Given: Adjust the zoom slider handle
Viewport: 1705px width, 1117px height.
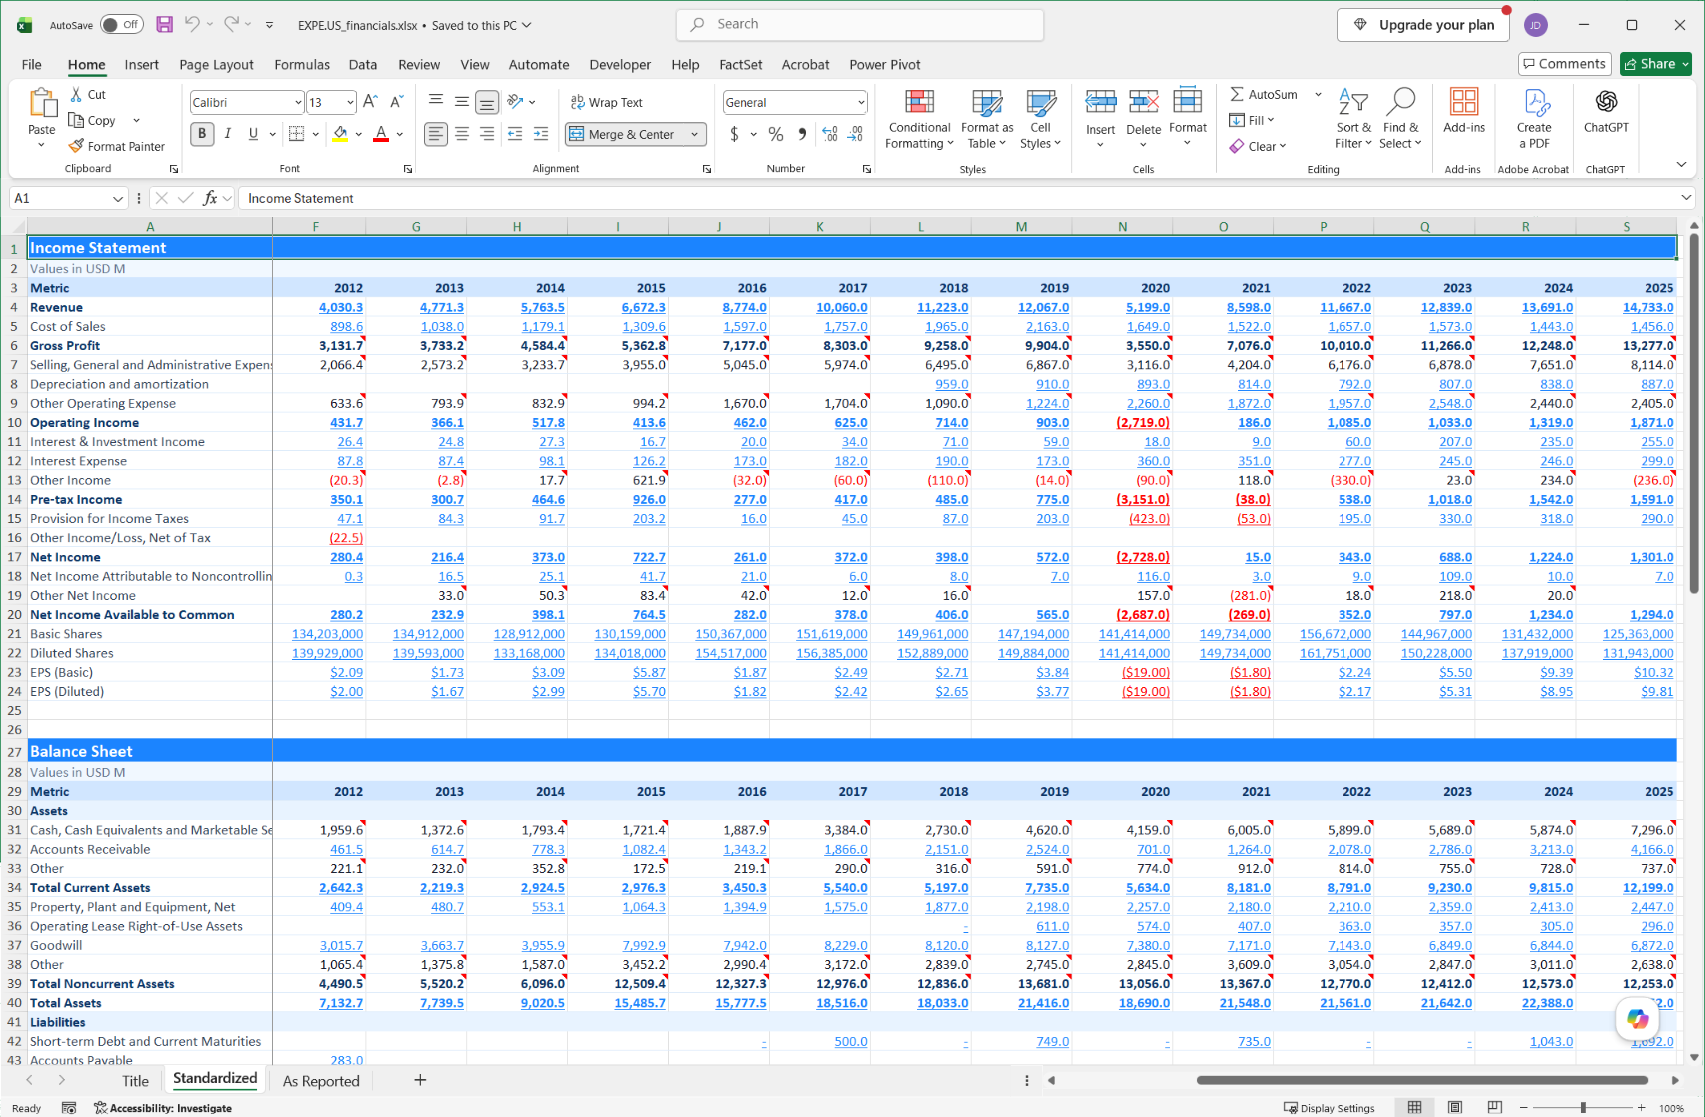Looking at the screenshot, I should click(1583, 1108).
